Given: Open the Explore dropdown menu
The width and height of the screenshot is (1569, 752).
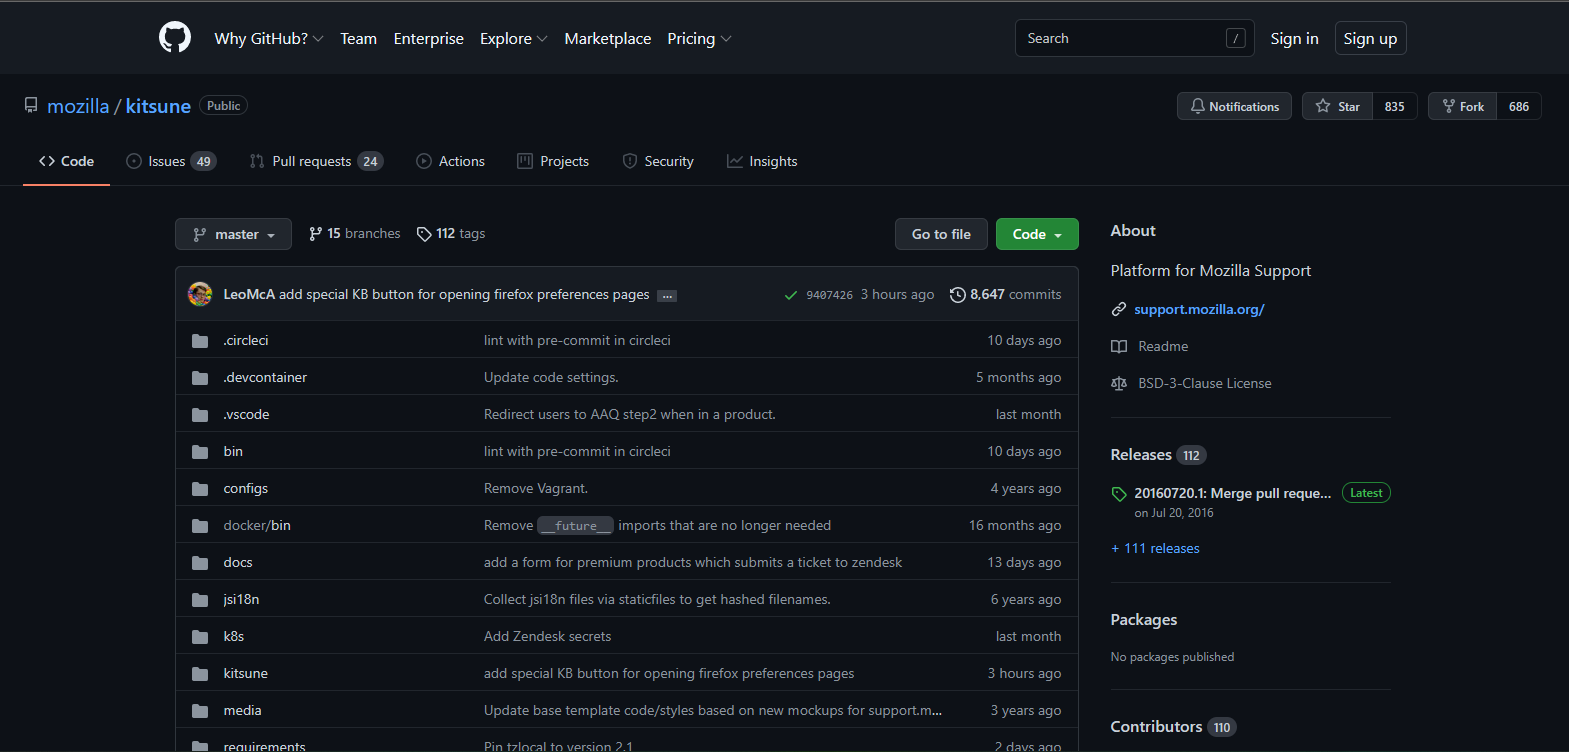Looking at the screenshot, I should coord(514,38).
